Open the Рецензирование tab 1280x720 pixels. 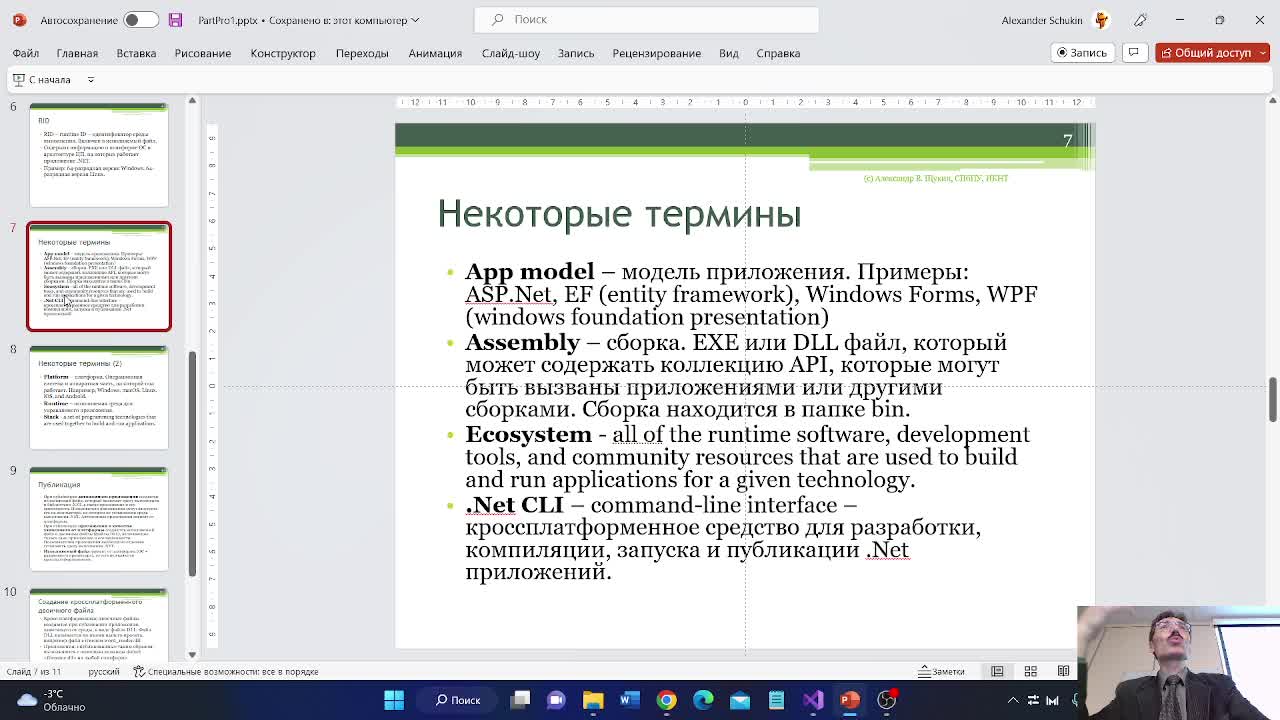(656, 53)
